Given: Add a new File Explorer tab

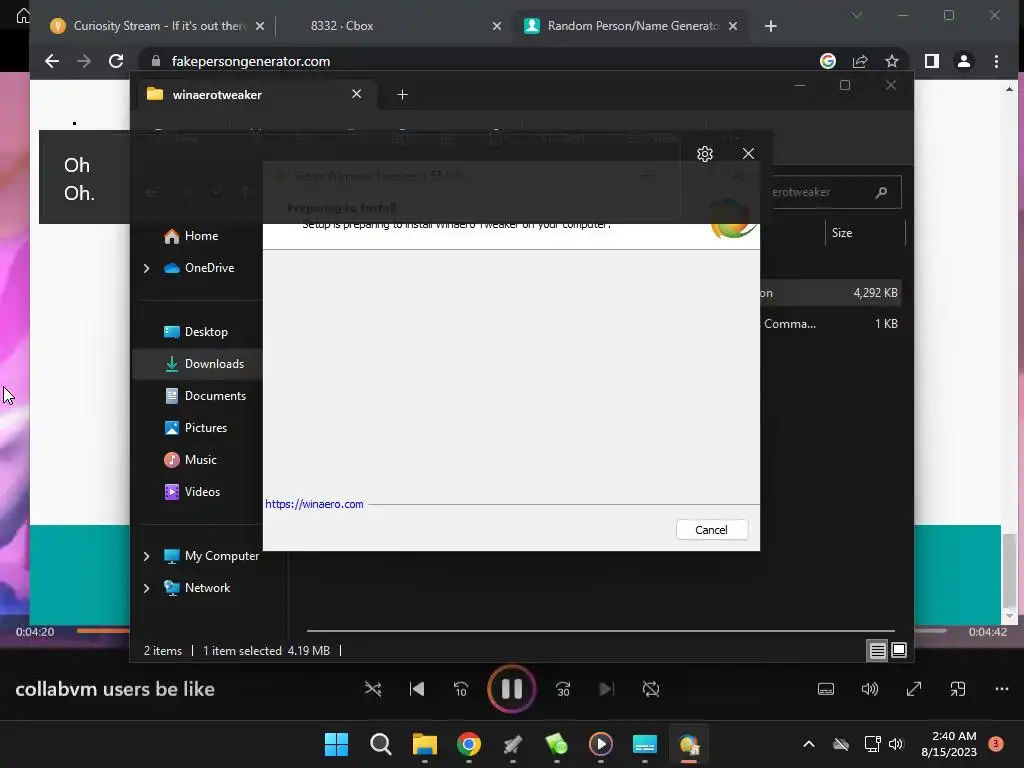Looking at the screenshot, I should (402, 95).
